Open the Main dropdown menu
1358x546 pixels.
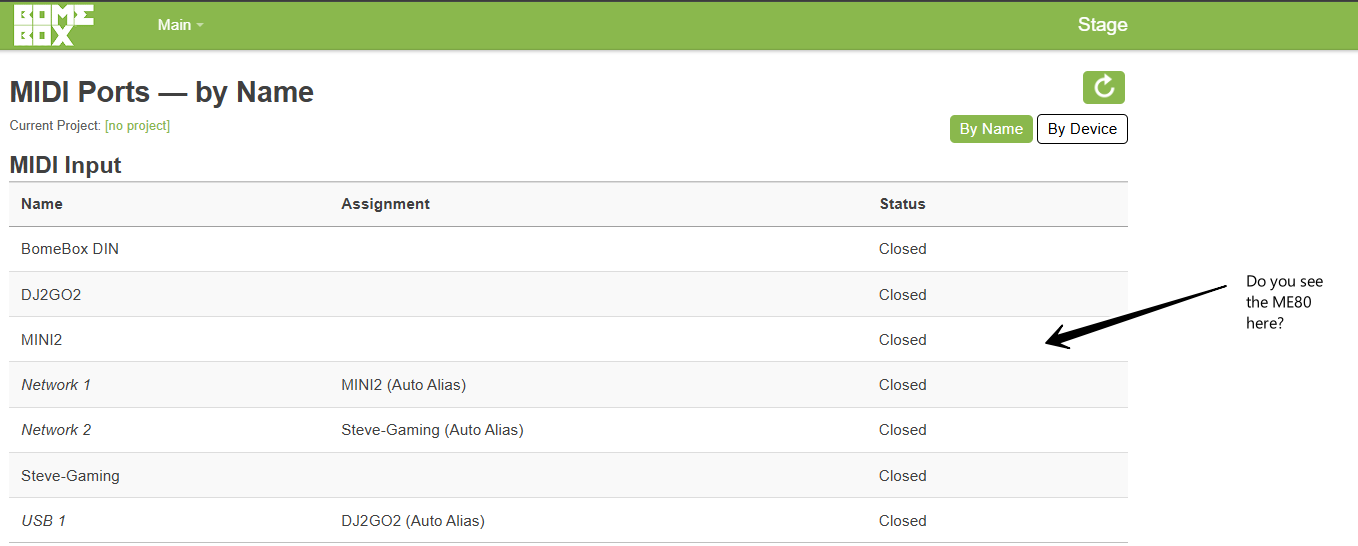180,25
